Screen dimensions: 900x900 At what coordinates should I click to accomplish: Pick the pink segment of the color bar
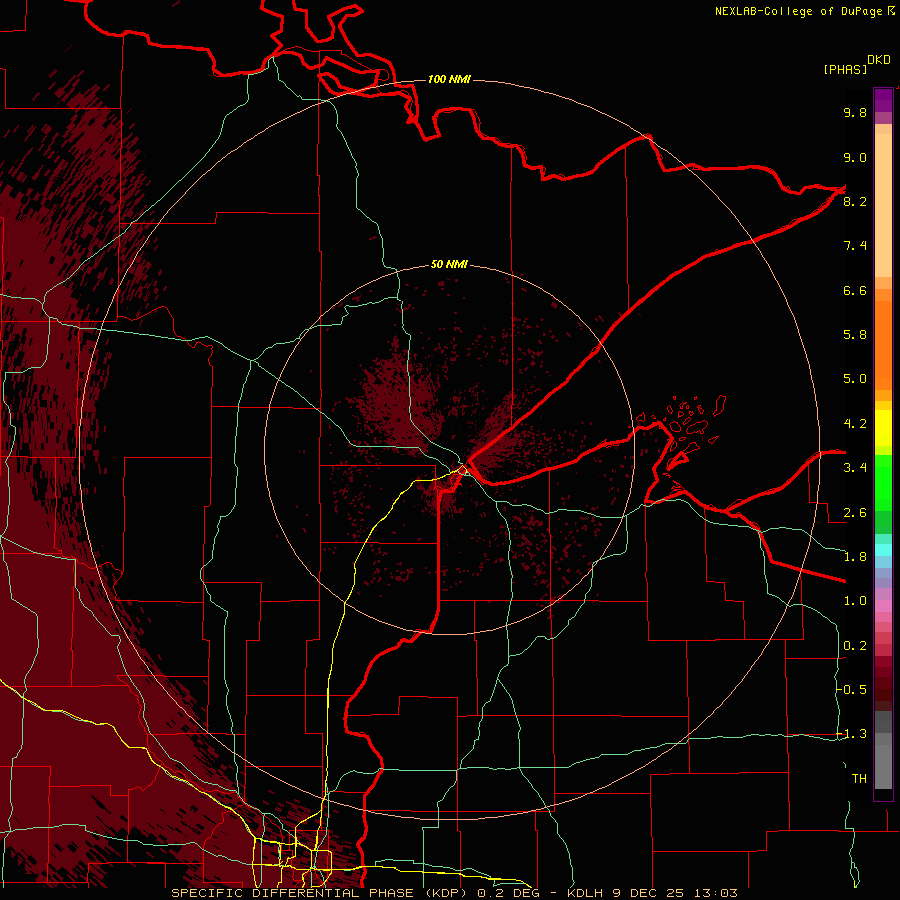tap(883, 606)
